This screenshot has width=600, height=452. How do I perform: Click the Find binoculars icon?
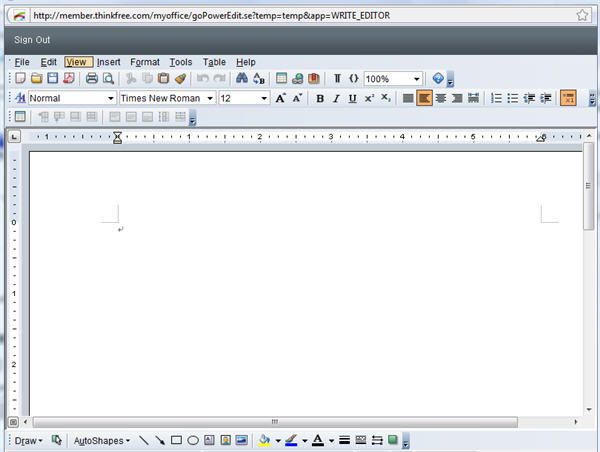pyautogui.click(x=242, y=79)
